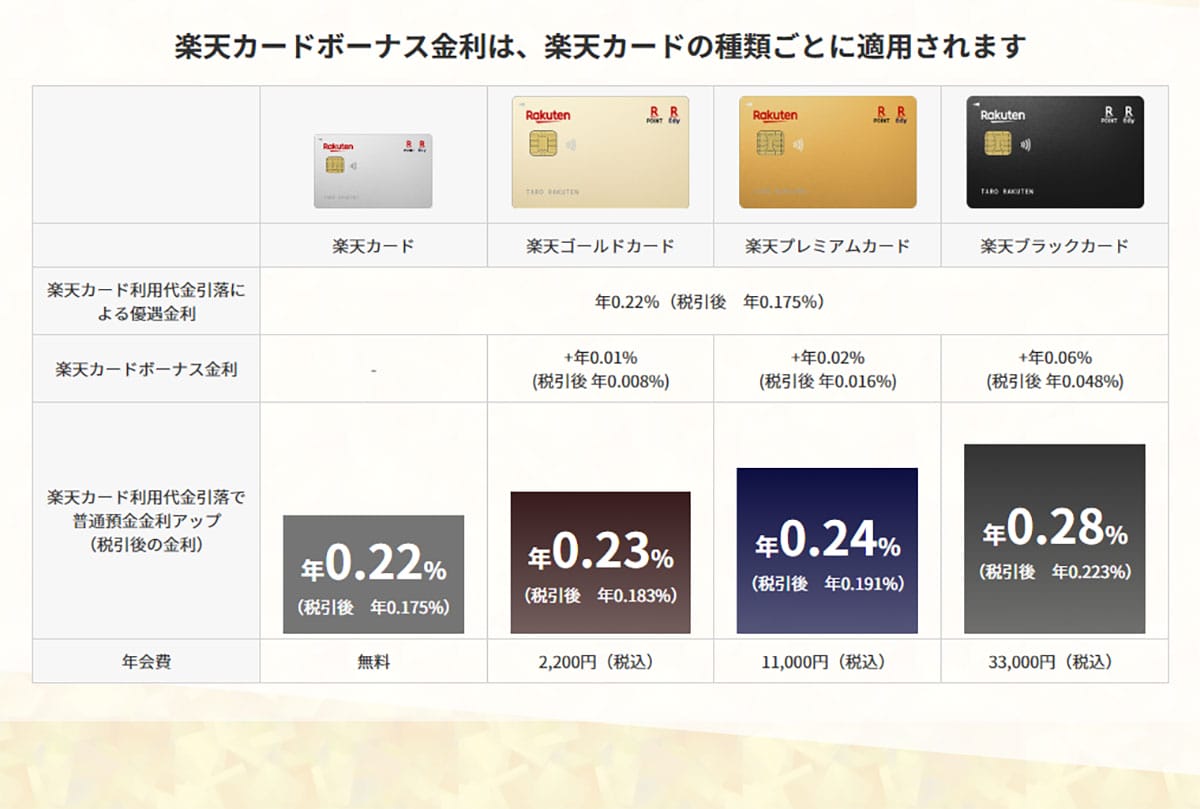Click the +年0.06% bonus rate cell
1200x809 pixels.
tap(1055, 368)
